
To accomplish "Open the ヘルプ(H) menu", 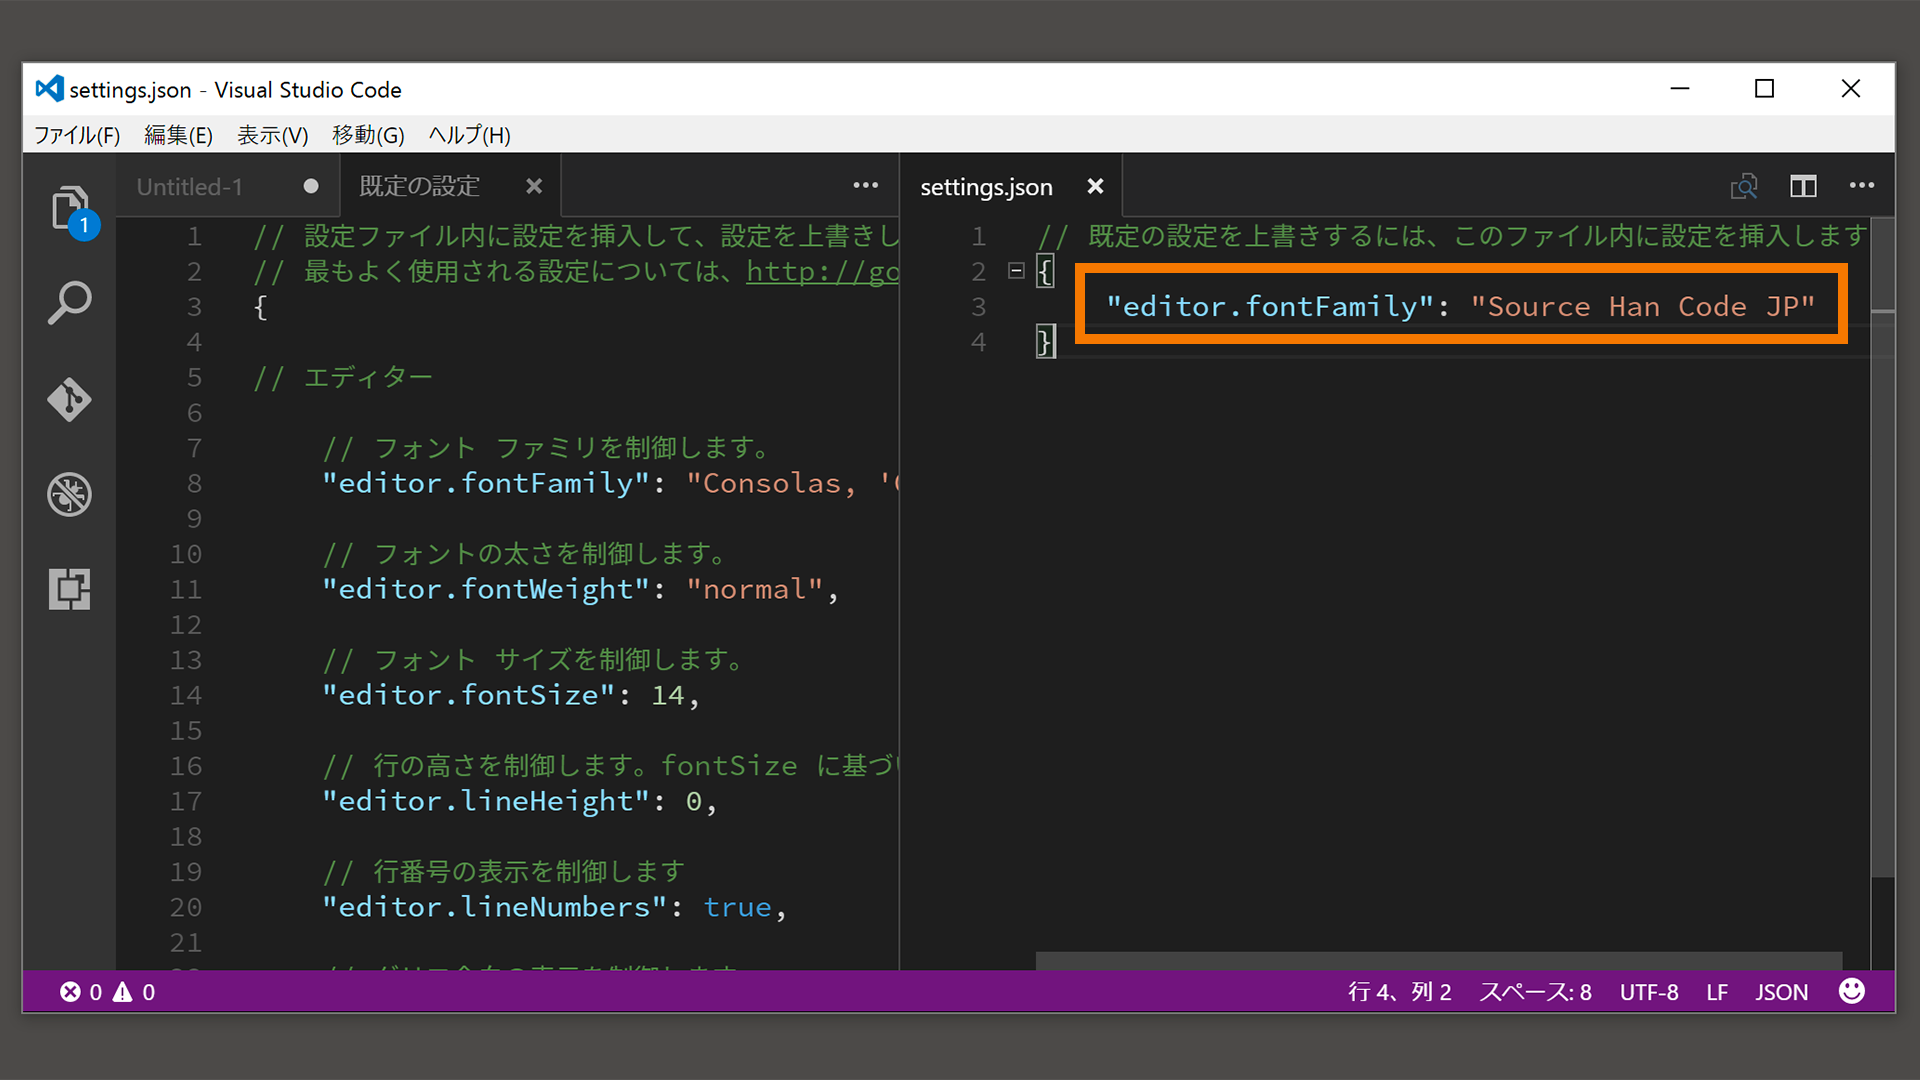I will coord(469,135).
